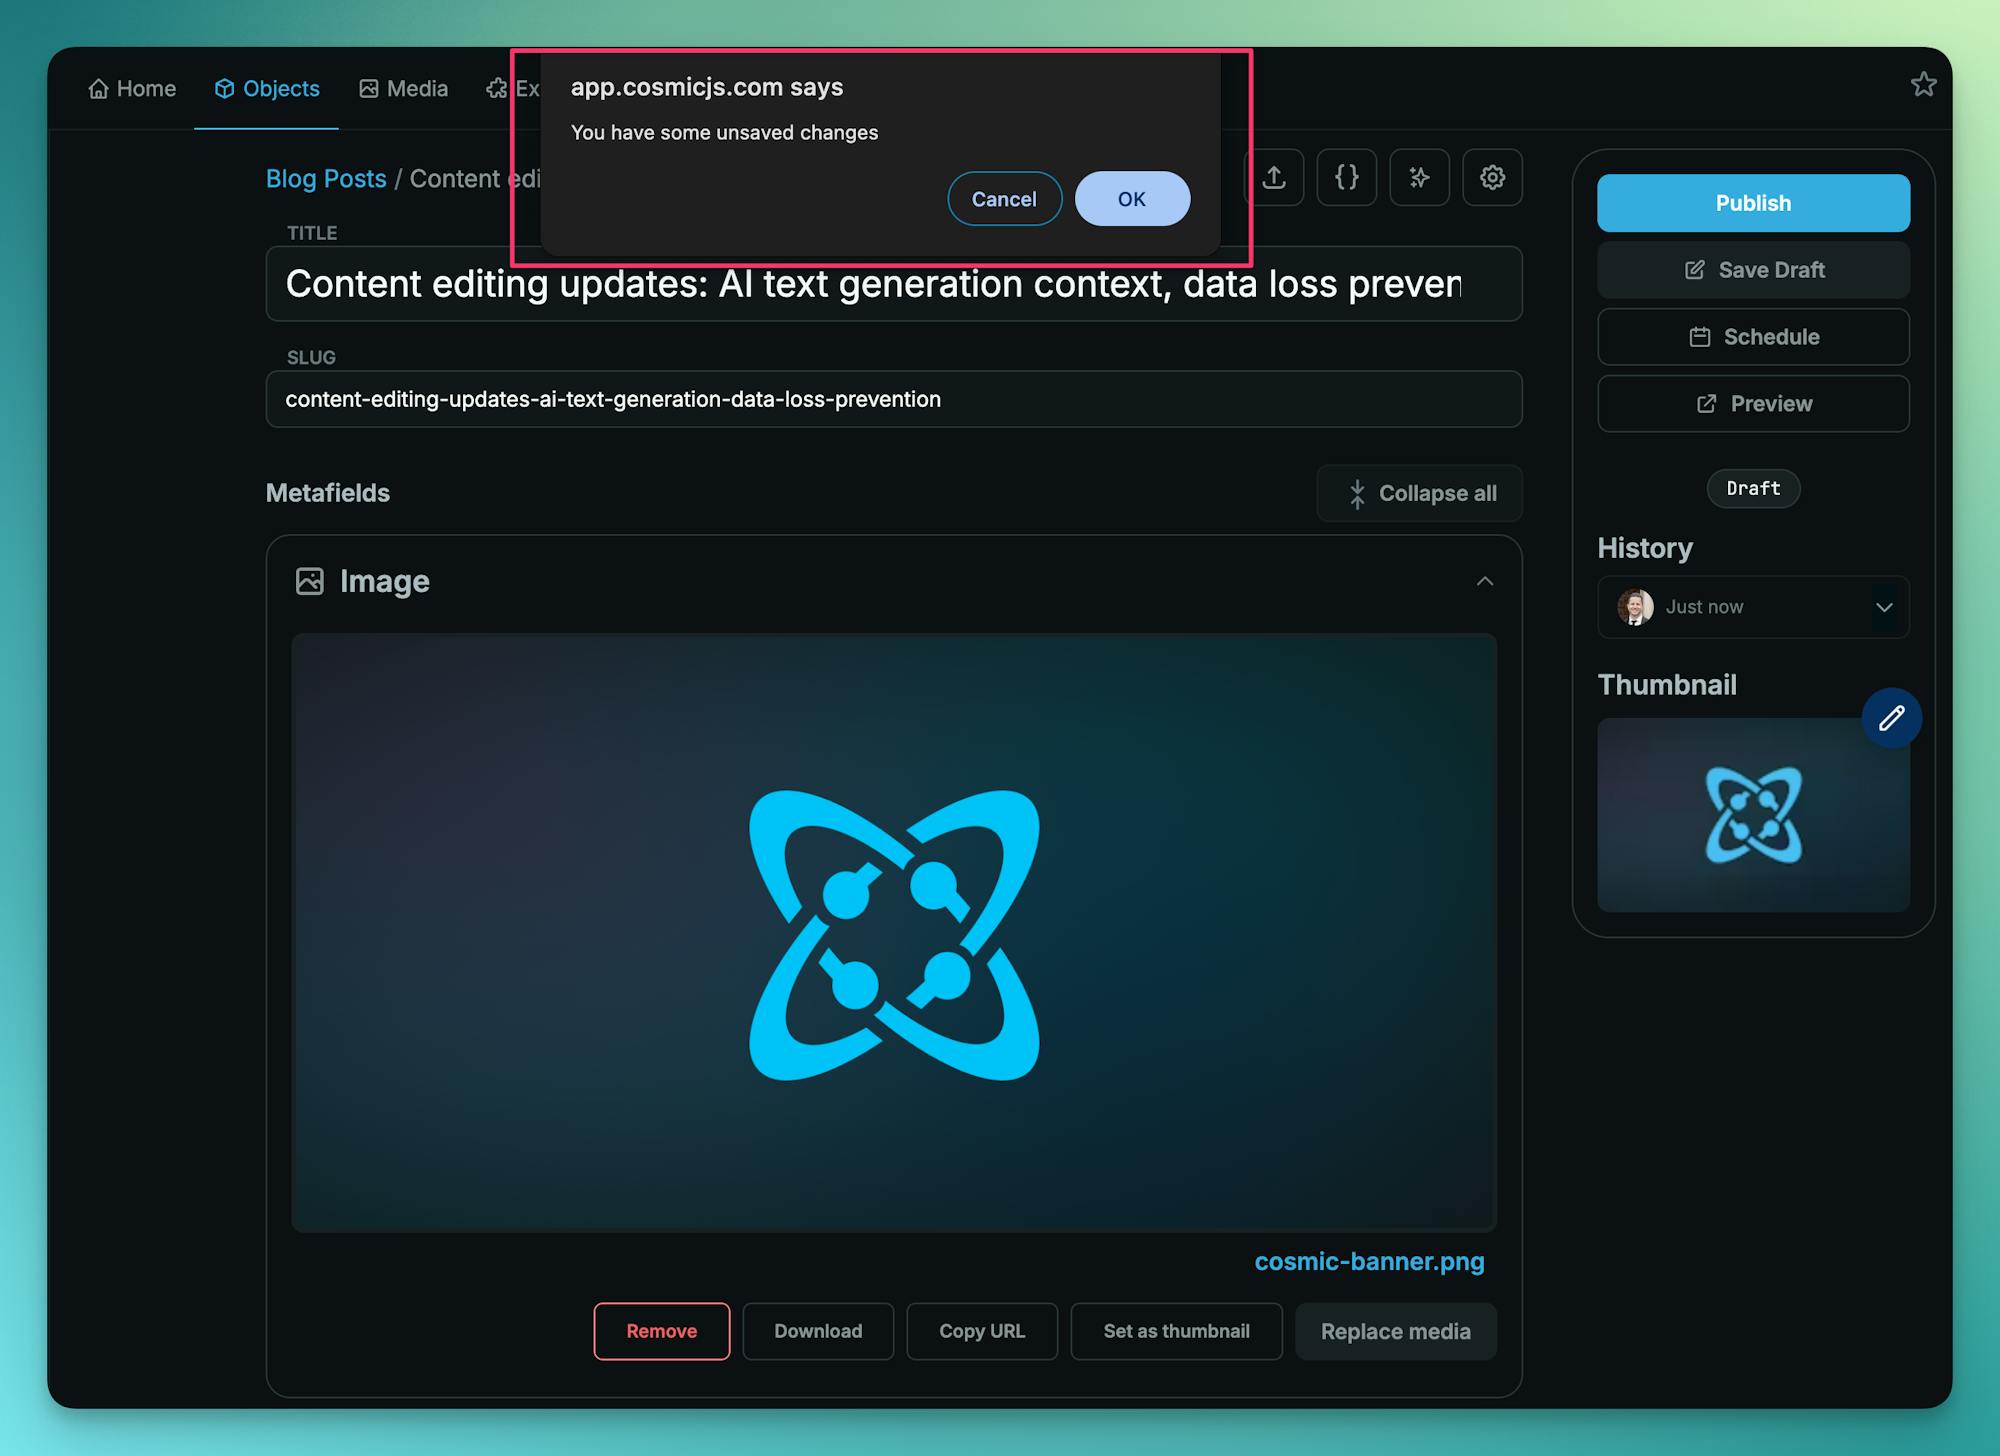
Task: Click the 'Thumbnail' heading
Action: point(1667,685)
